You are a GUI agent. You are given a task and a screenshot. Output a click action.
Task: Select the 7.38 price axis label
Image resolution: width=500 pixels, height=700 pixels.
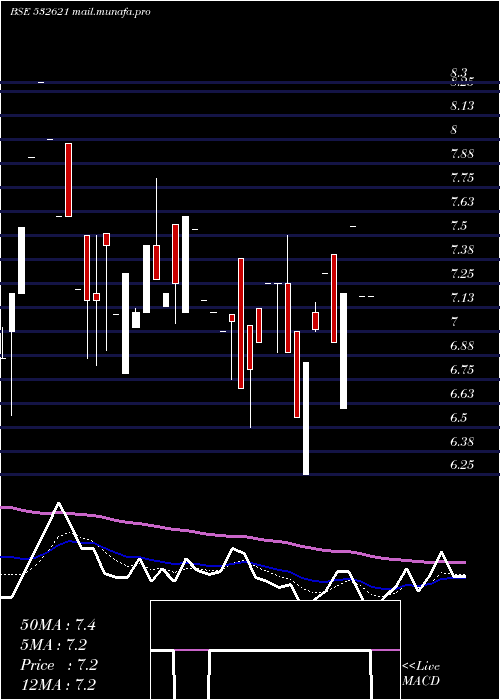462,249
